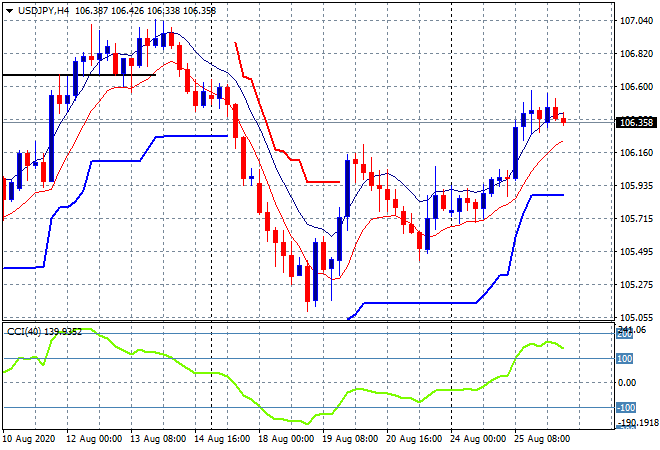660x450 pixels.
Task: Click the 107.040 price axis label
Action: pos(636,20)
